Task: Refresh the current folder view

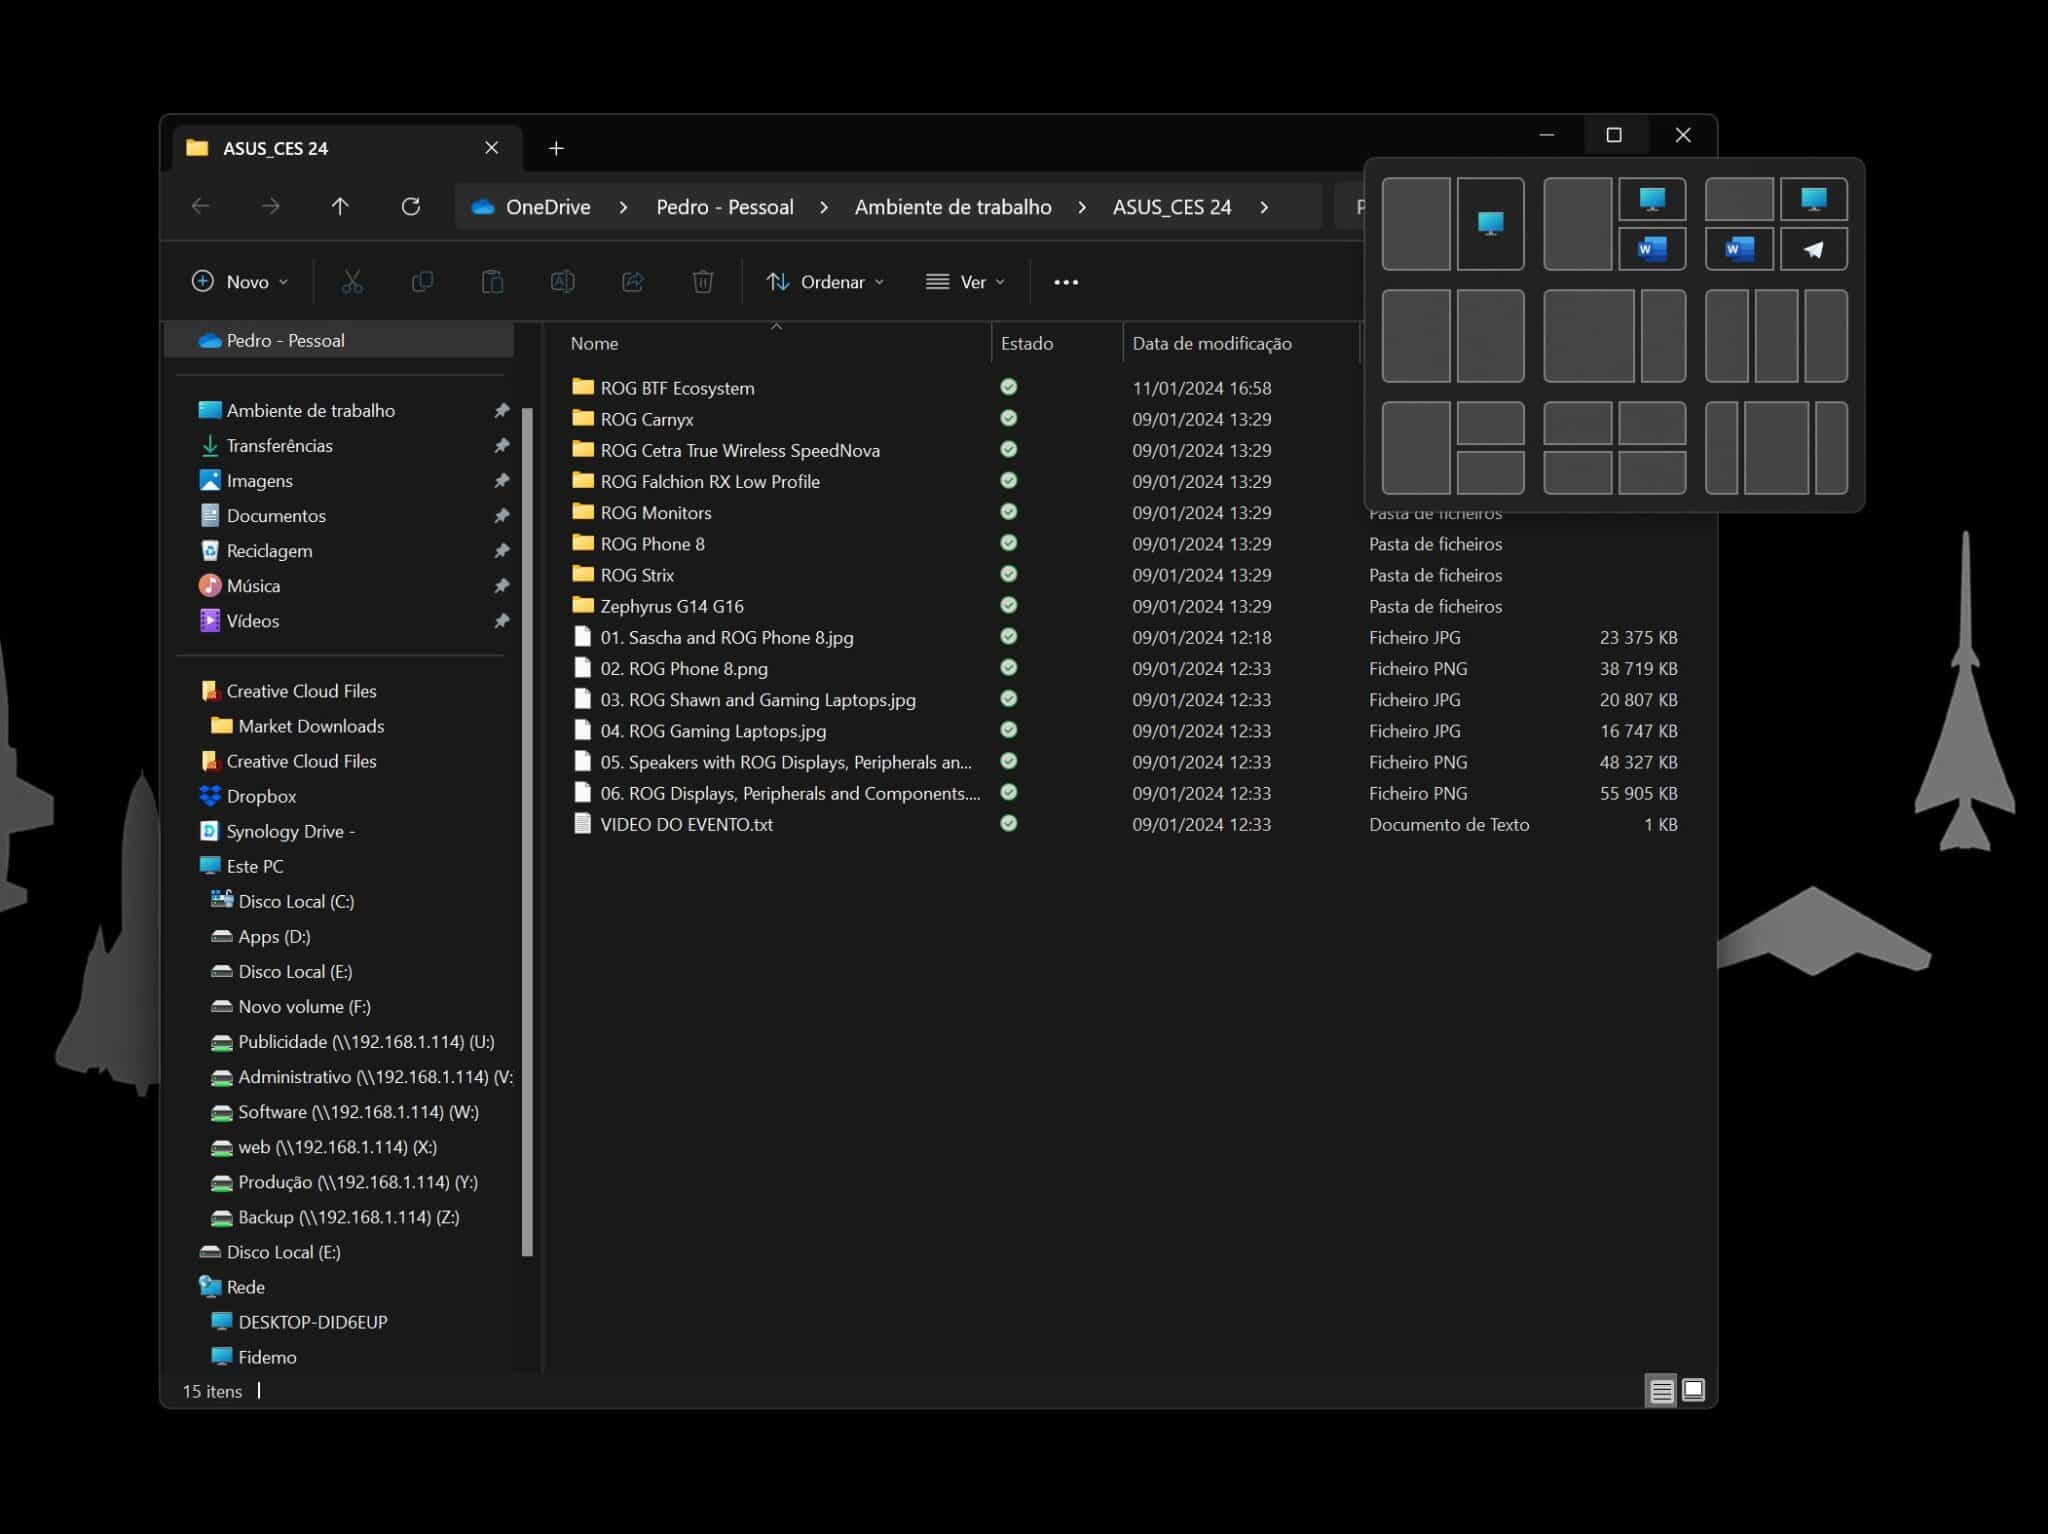Action: click(x=410, y=207)
